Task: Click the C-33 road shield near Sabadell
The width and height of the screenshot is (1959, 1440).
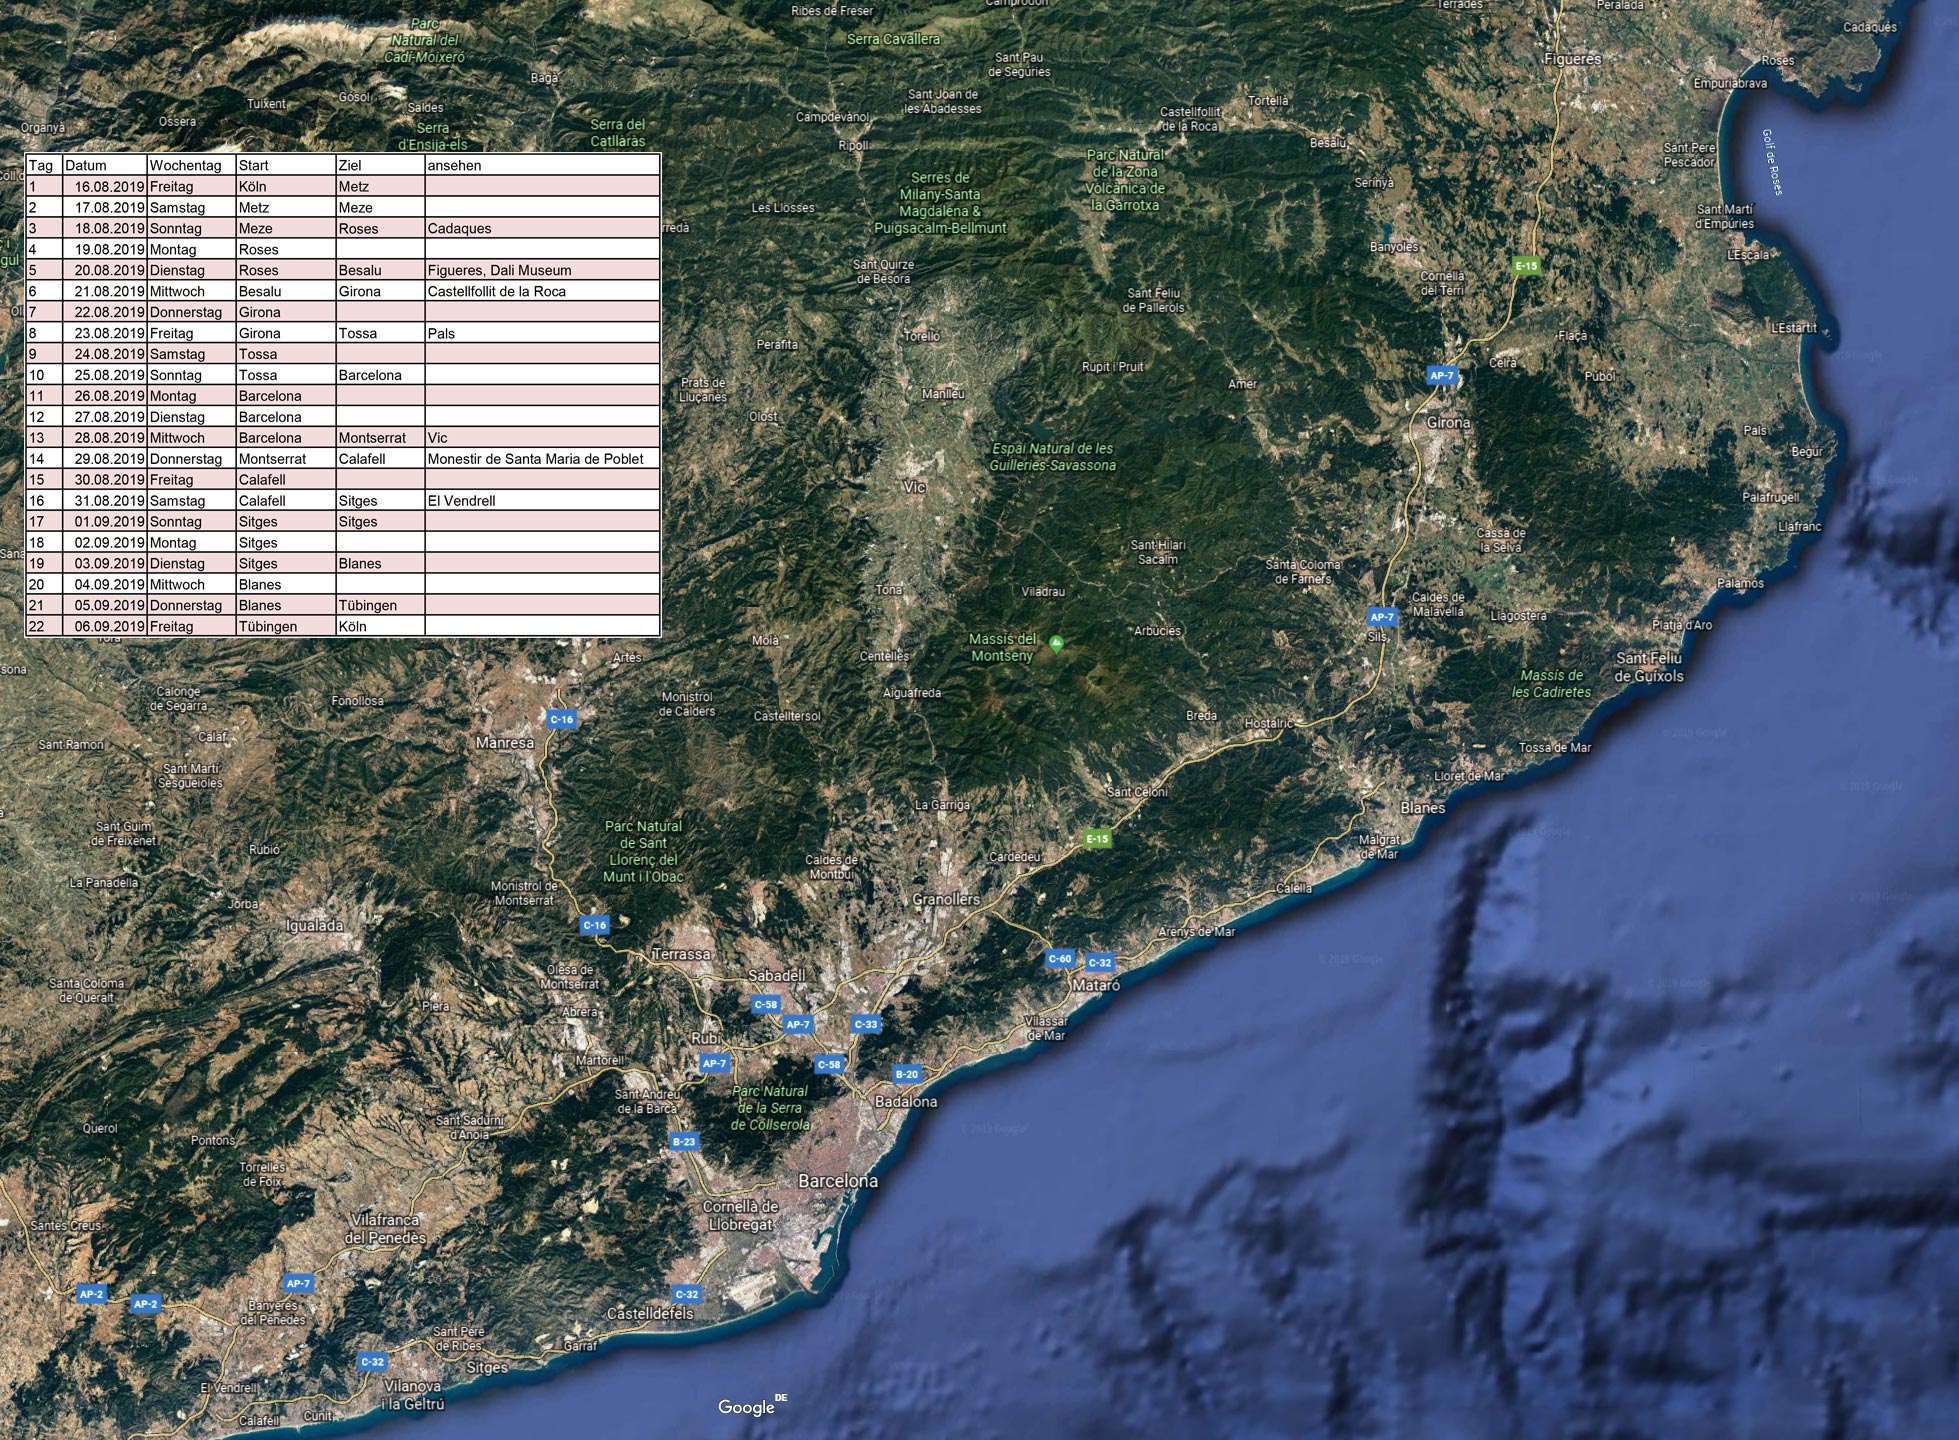Action: pyautogui.click(x=866, y=1024)
